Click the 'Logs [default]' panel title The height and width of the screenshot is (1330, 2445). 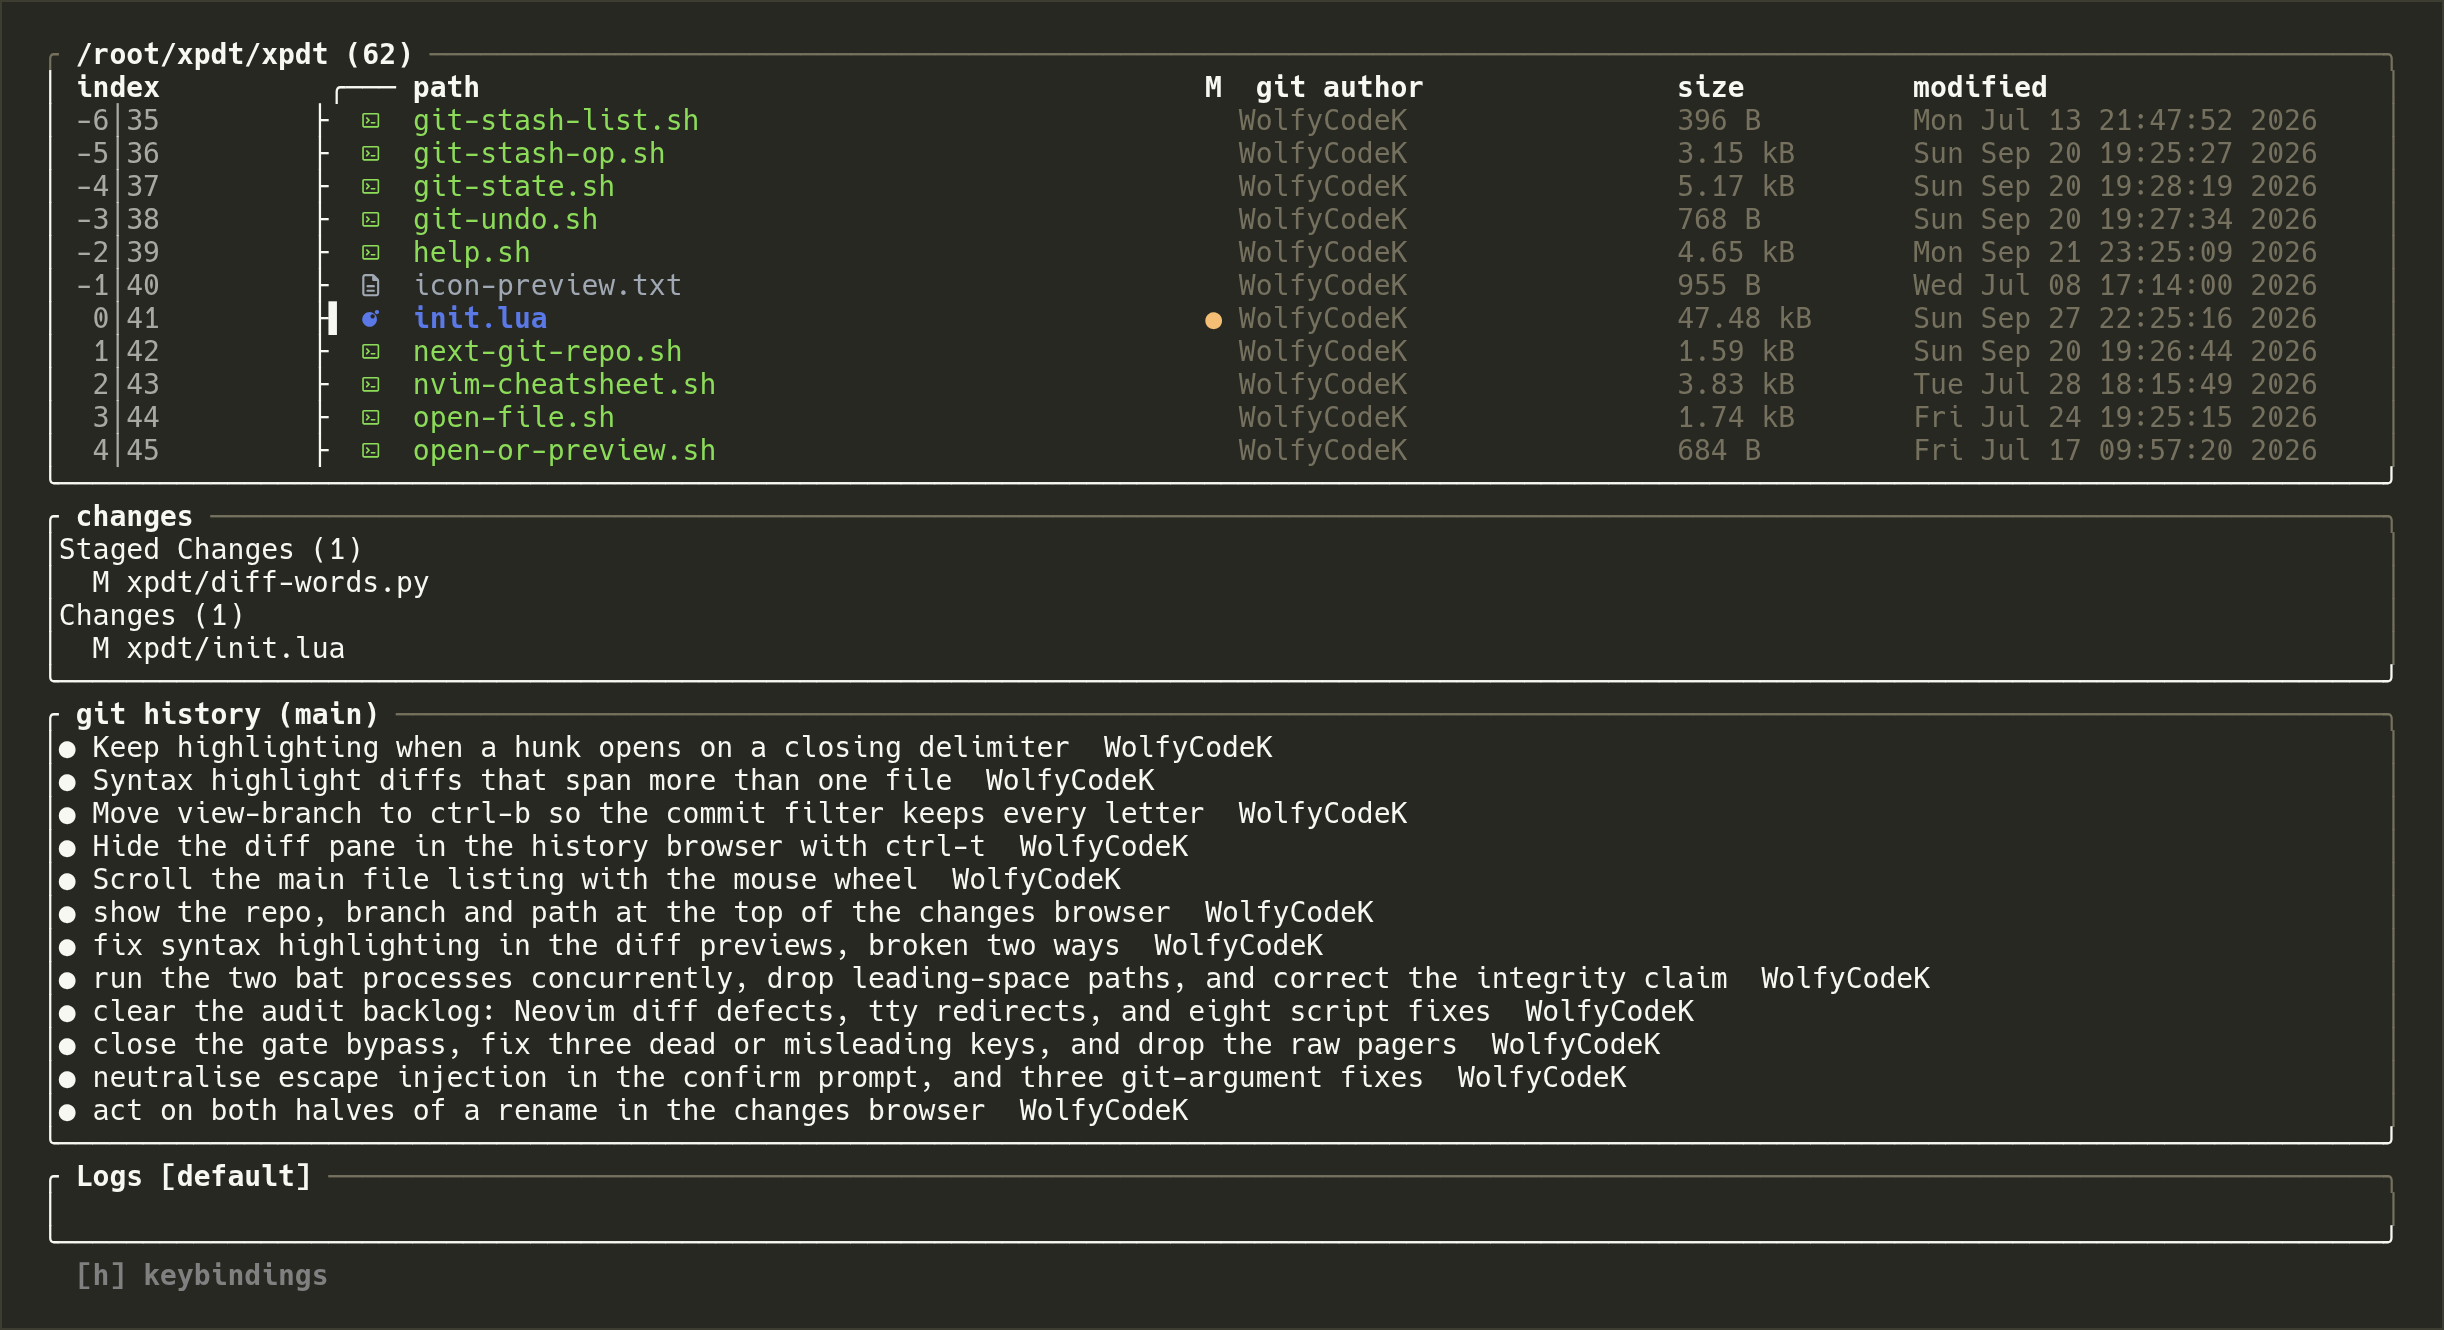(194, 1177)
